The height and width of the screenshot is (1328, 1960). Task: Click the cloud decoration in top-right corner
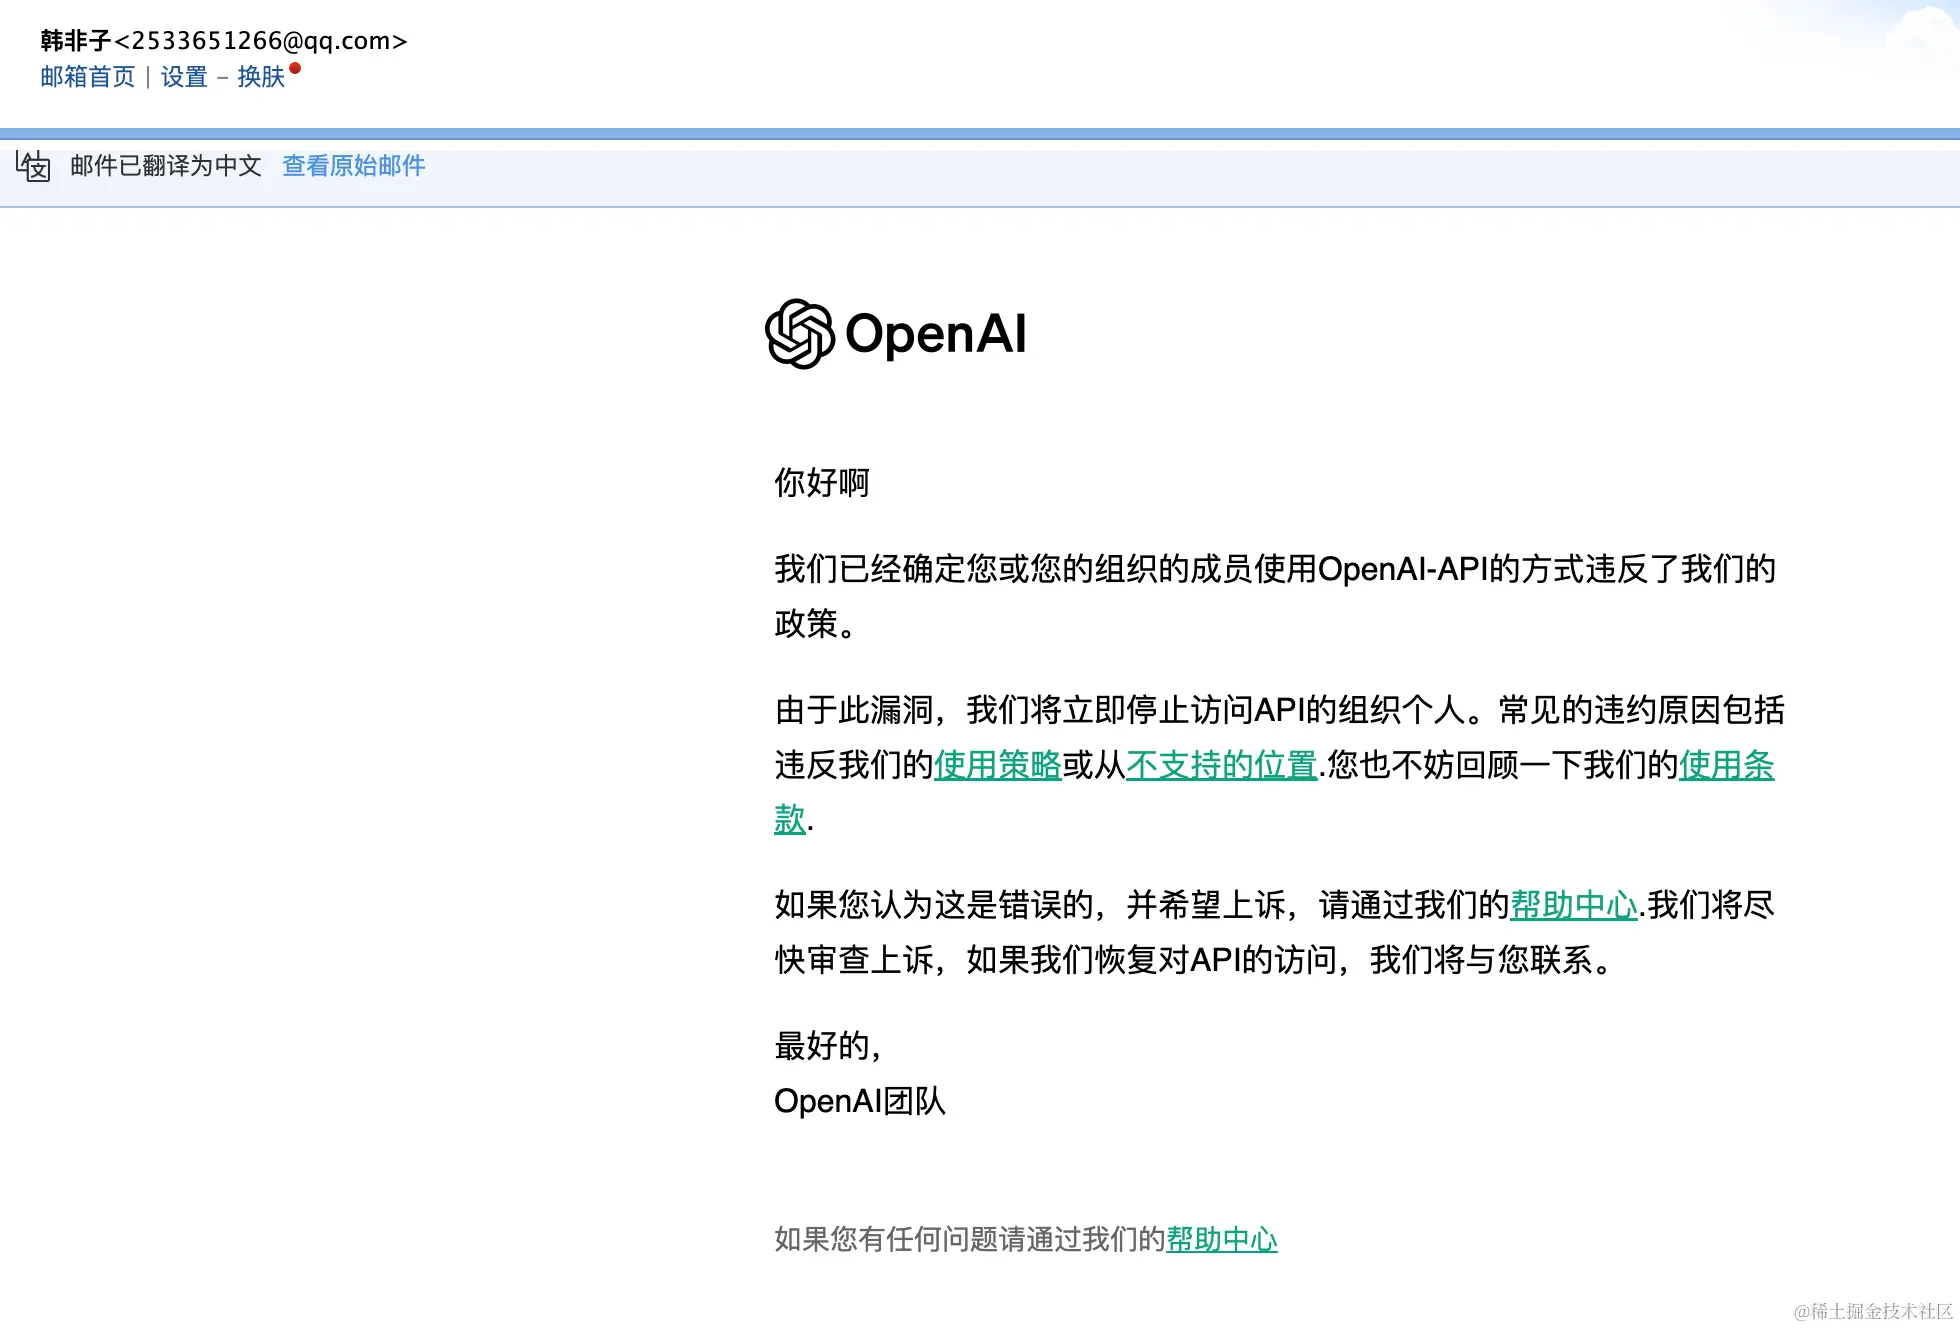[x=1919, y=33]
